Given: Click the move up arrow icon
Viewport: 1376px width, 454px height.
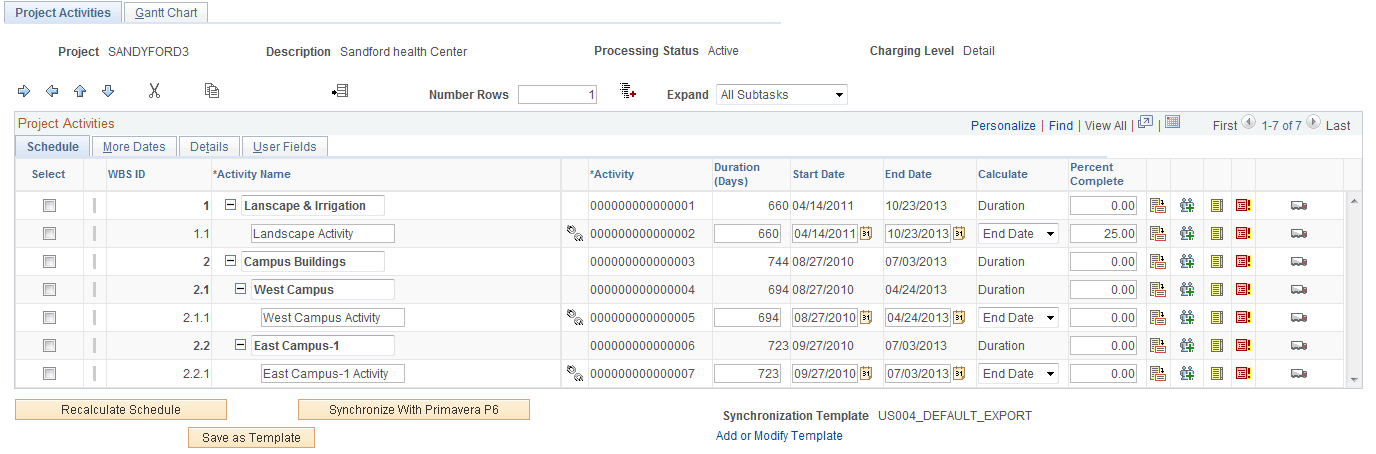Looking at the screenshot, I should [80, 91].
